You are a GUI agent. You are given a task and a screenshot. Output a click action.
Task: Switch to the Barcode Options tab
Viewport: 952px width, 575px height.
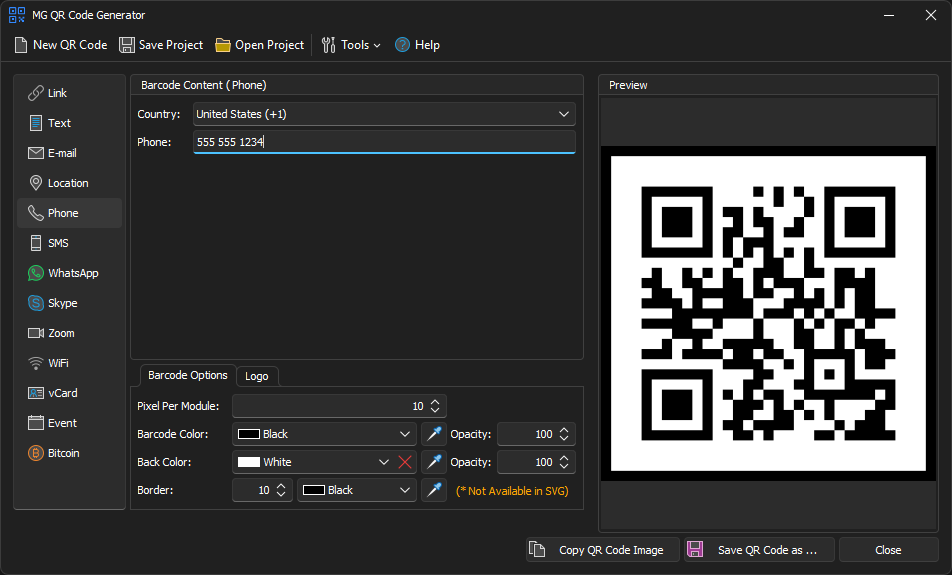point(188,375)
